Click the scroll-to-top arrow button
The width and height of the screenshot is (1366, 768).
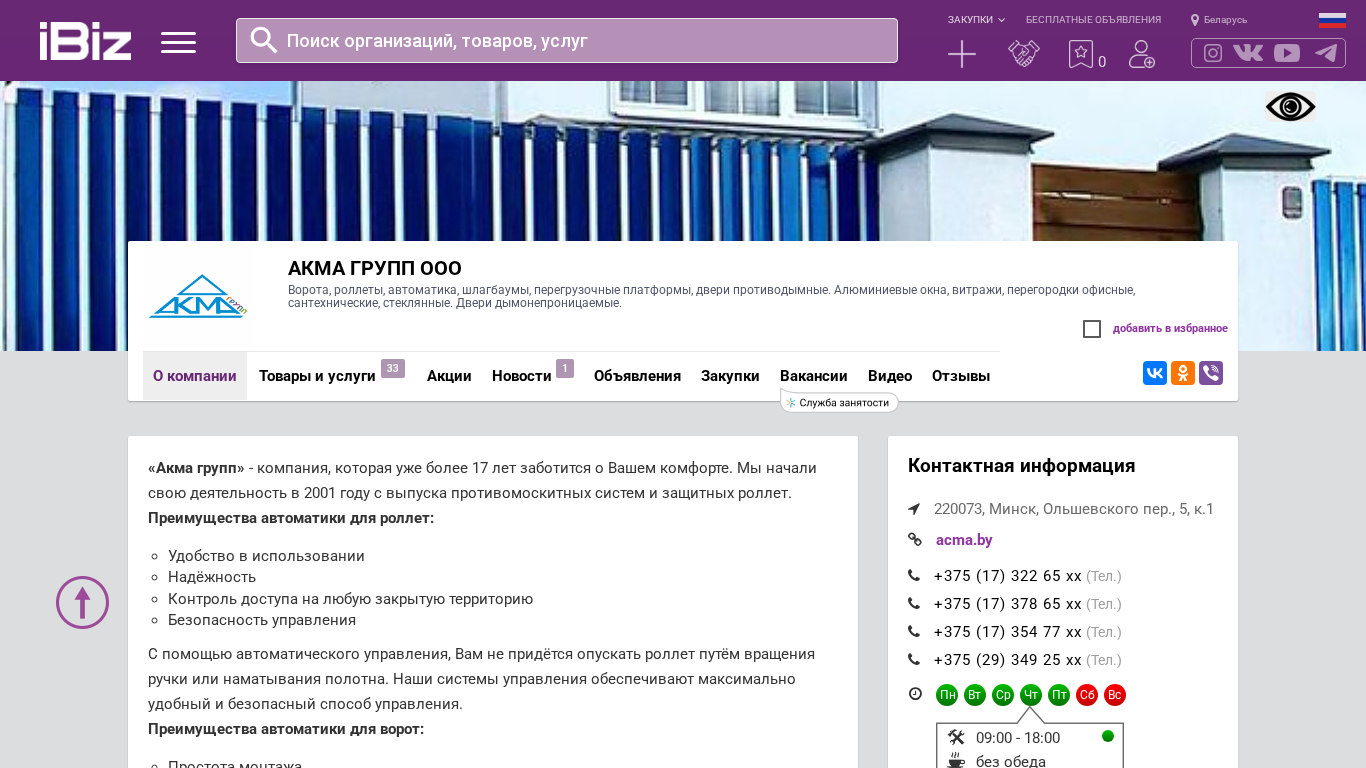click(82, 602)
